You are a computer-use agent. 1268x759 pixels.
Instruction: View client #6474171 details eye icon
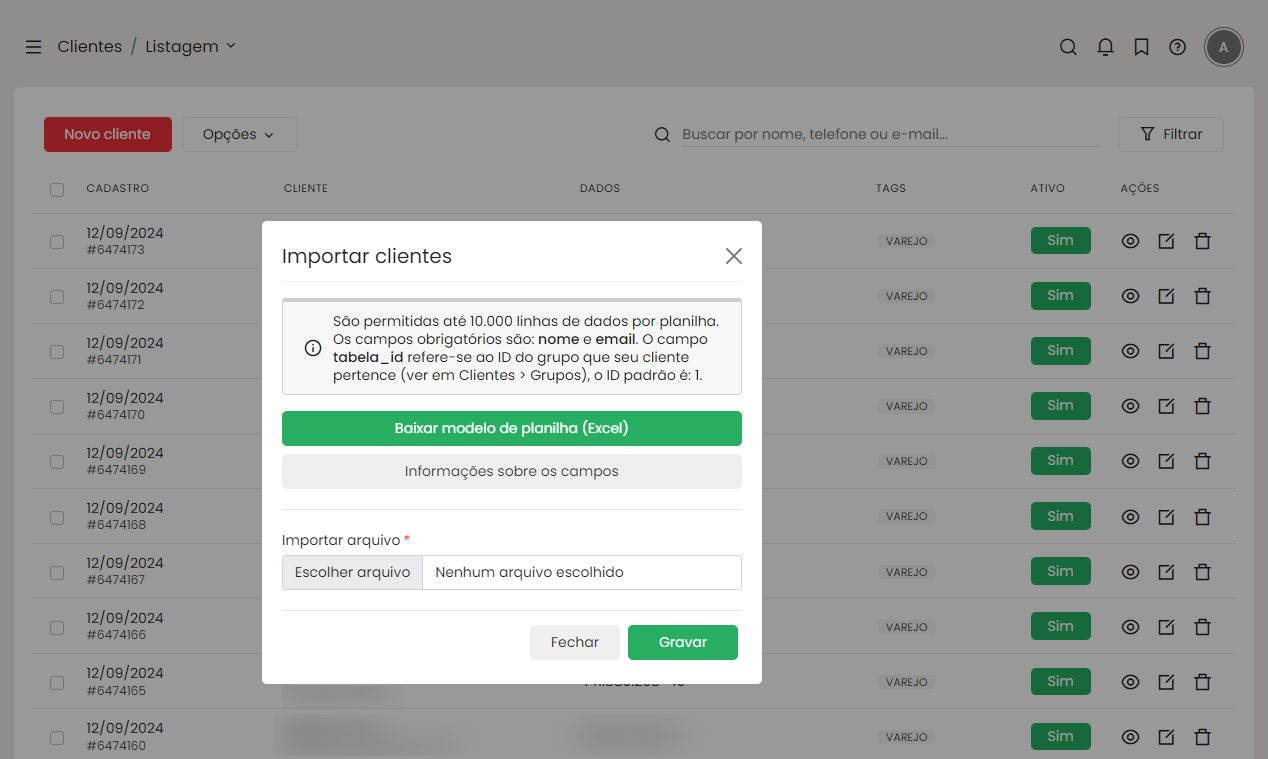click(1130, 351)
